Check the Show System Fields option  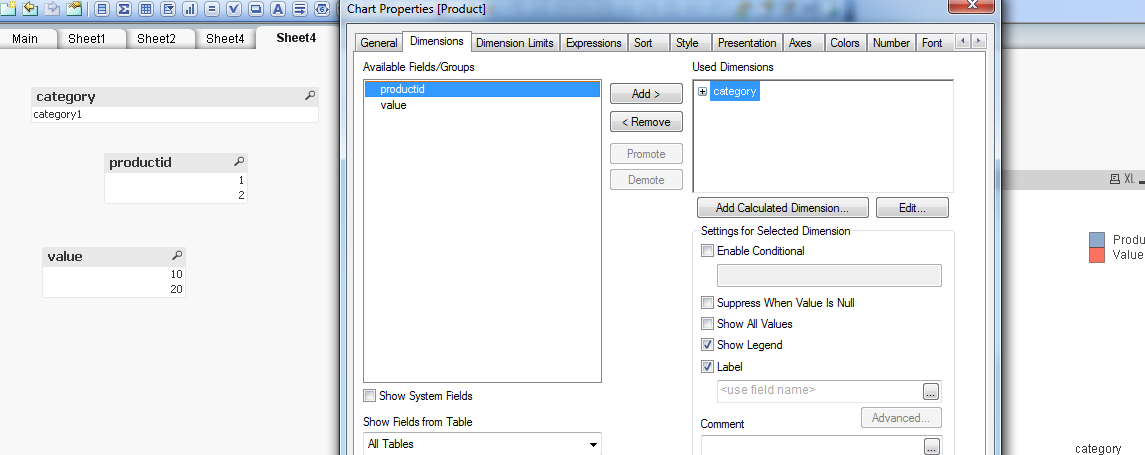370,396
